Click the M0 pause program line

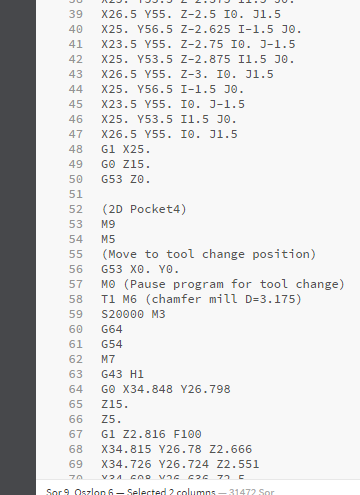coord(223,284)
